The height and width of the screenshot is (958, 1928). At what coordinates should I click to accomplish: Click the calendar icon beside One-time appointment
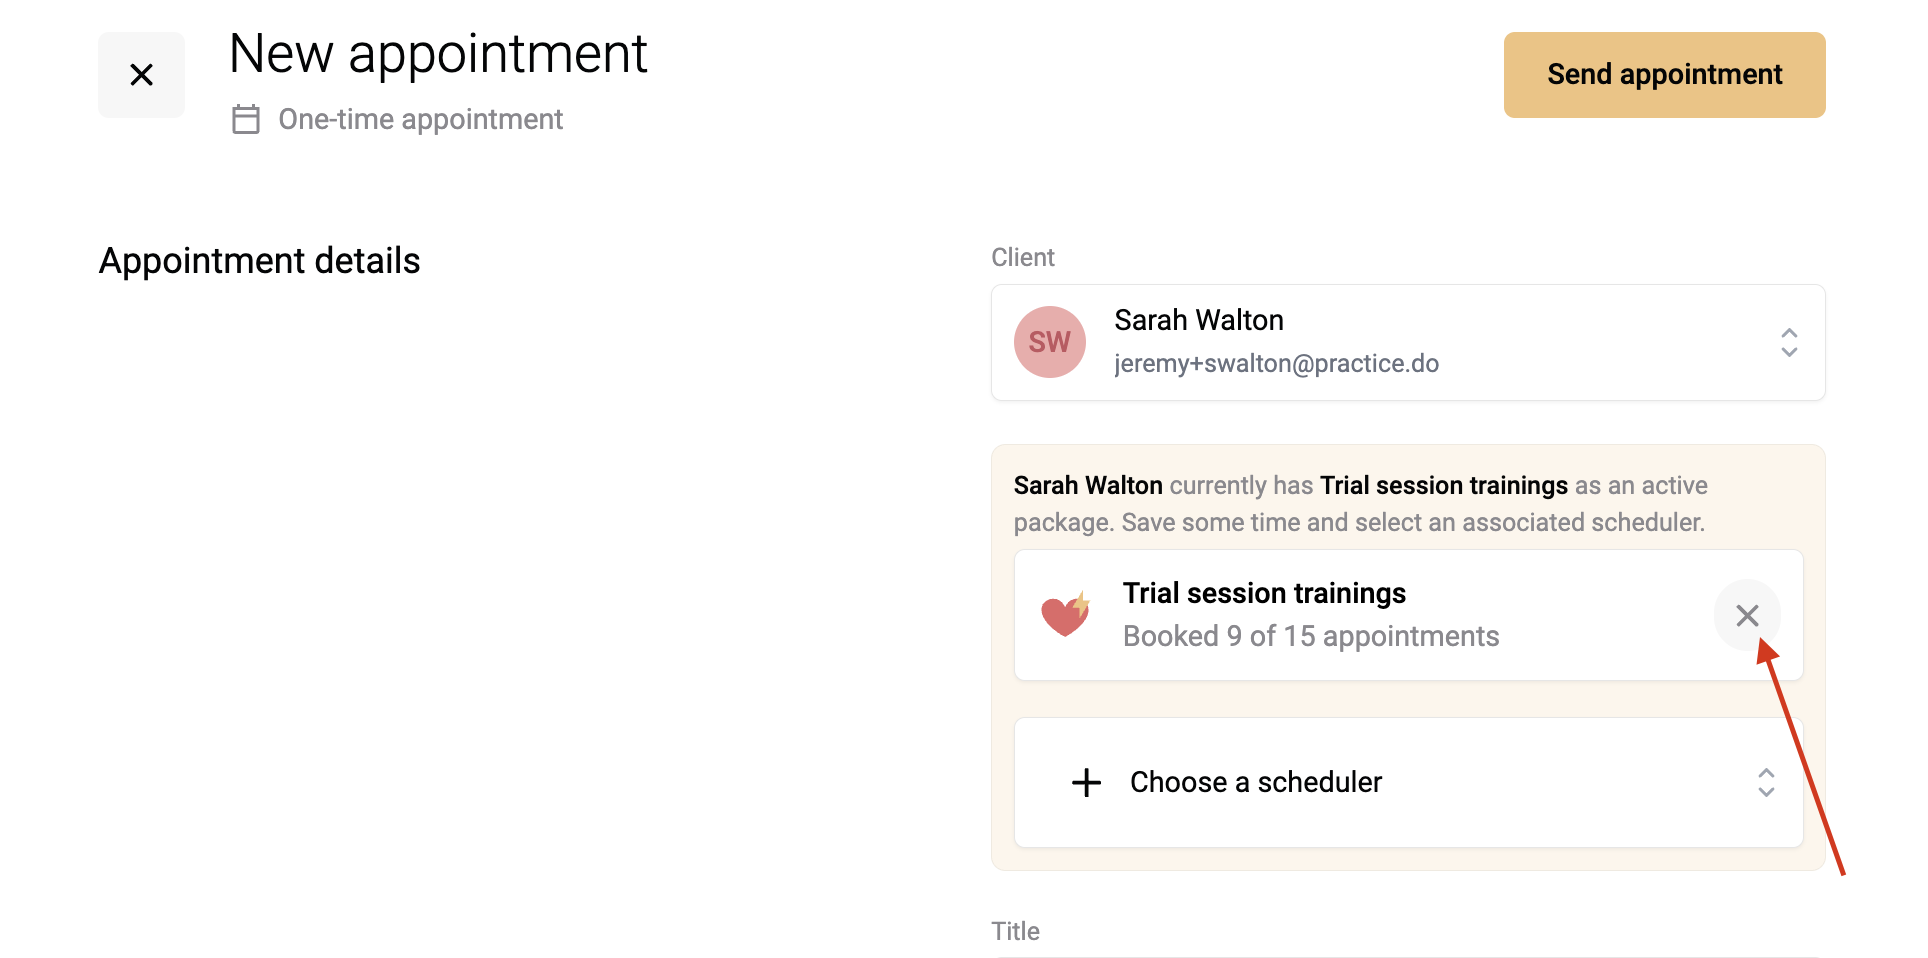pyautogui.click(x=246, y=119)
